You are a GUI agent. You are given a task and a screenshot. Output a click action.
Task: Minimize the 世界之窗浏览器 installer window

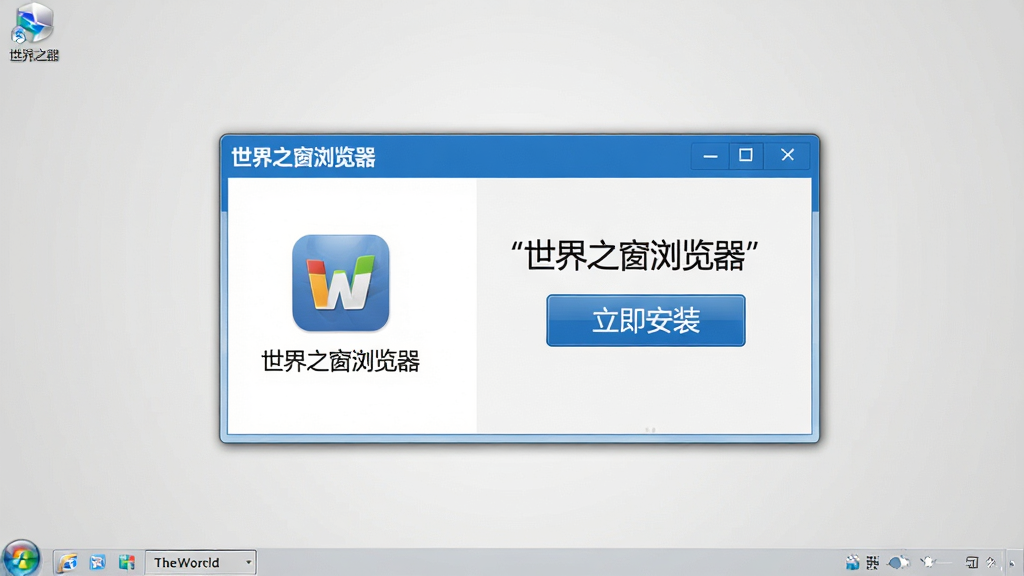point(710,156)
